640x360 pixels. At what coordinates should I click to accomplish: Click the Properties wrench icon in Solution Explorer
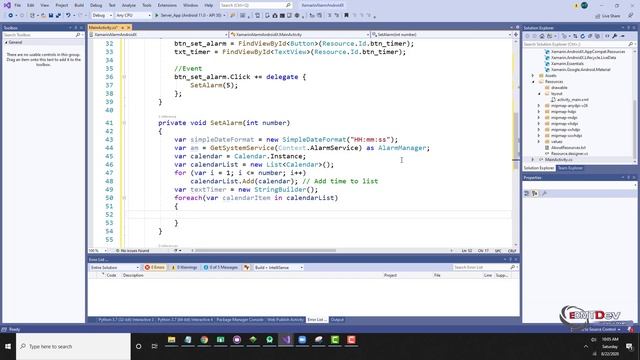[x=615, y=36]
